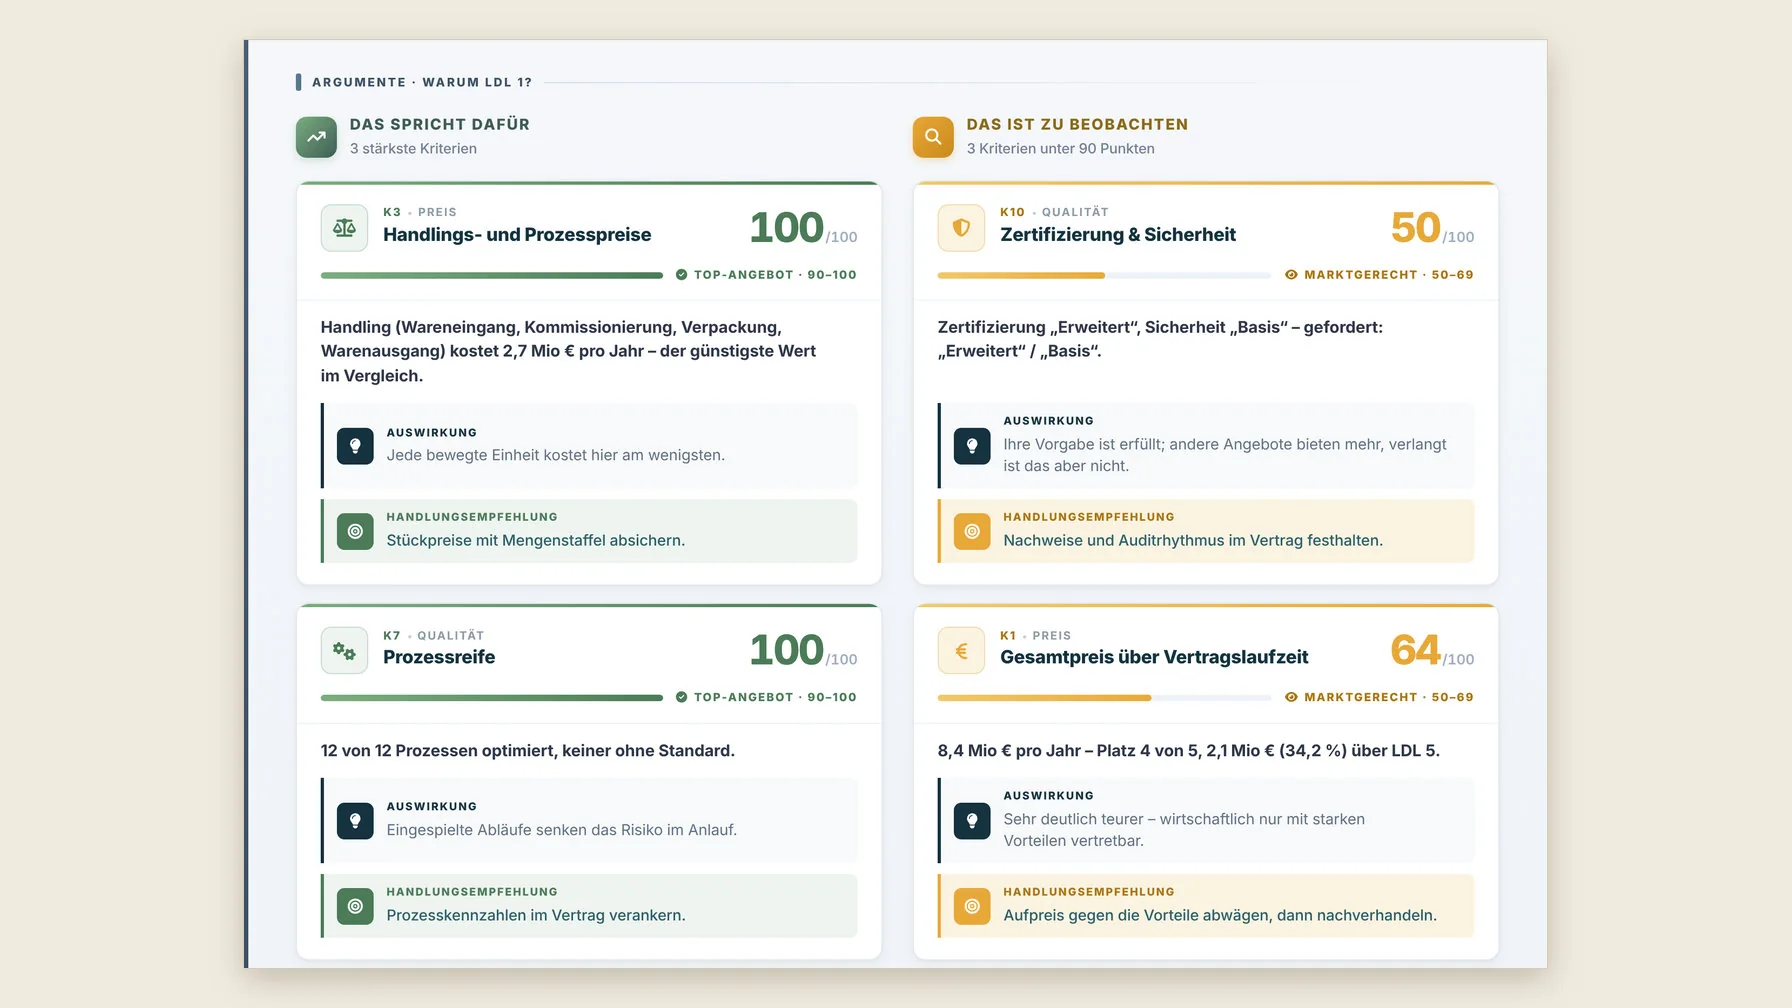The height and width of the screenshot is (1008, 1792).
Task: Click the target icon next to 'Stückpreise mit Mengenstaffel'
Action: tap(355, 531)
